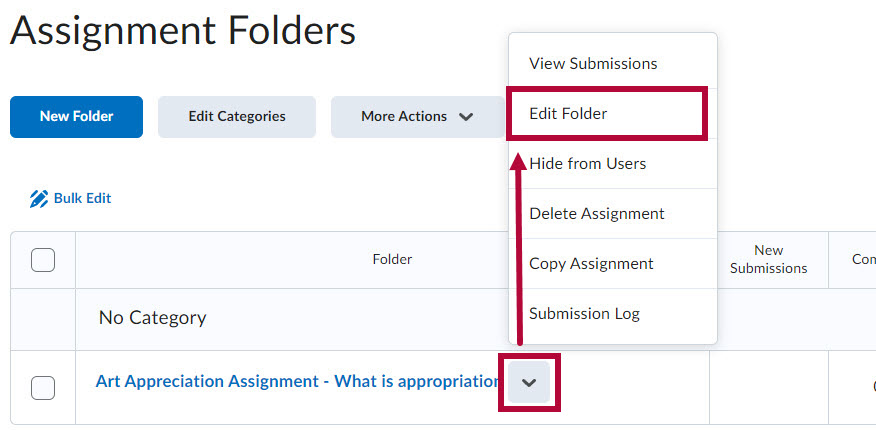The height and width of the screenshot is (430, 876).
Task: Click the Edit Categories button
Action: (237, 117)
